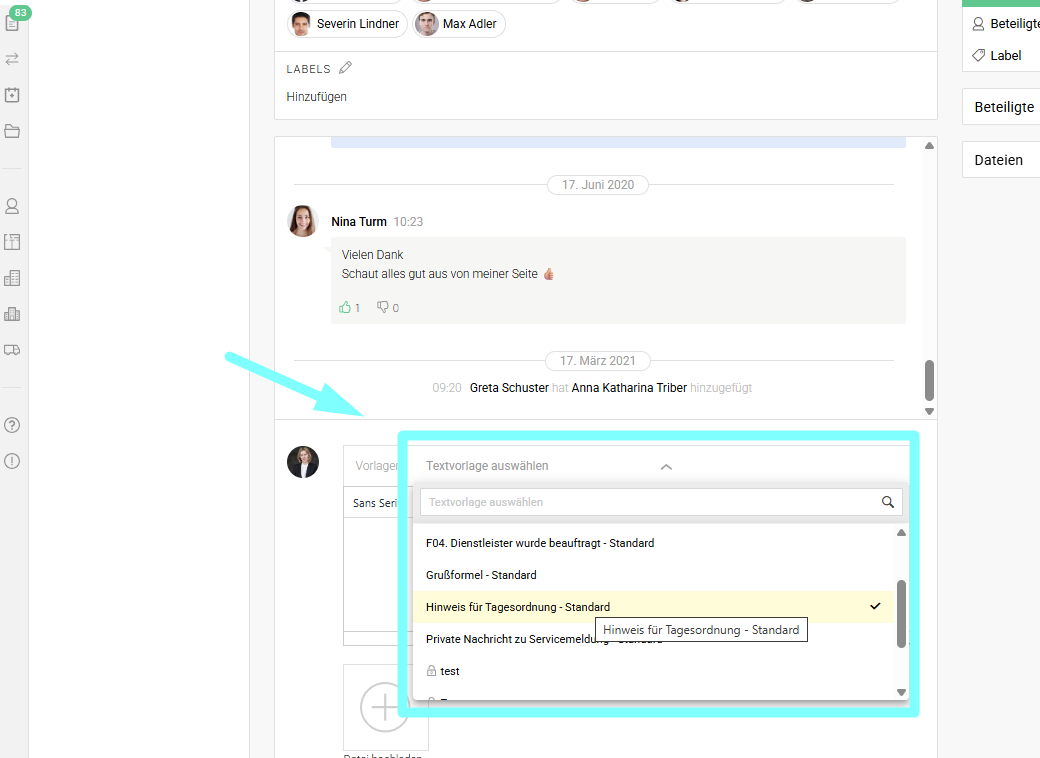Expand the 'Dateien' panel on the right
Viewport: 1040px width, 758px height.
999,160
